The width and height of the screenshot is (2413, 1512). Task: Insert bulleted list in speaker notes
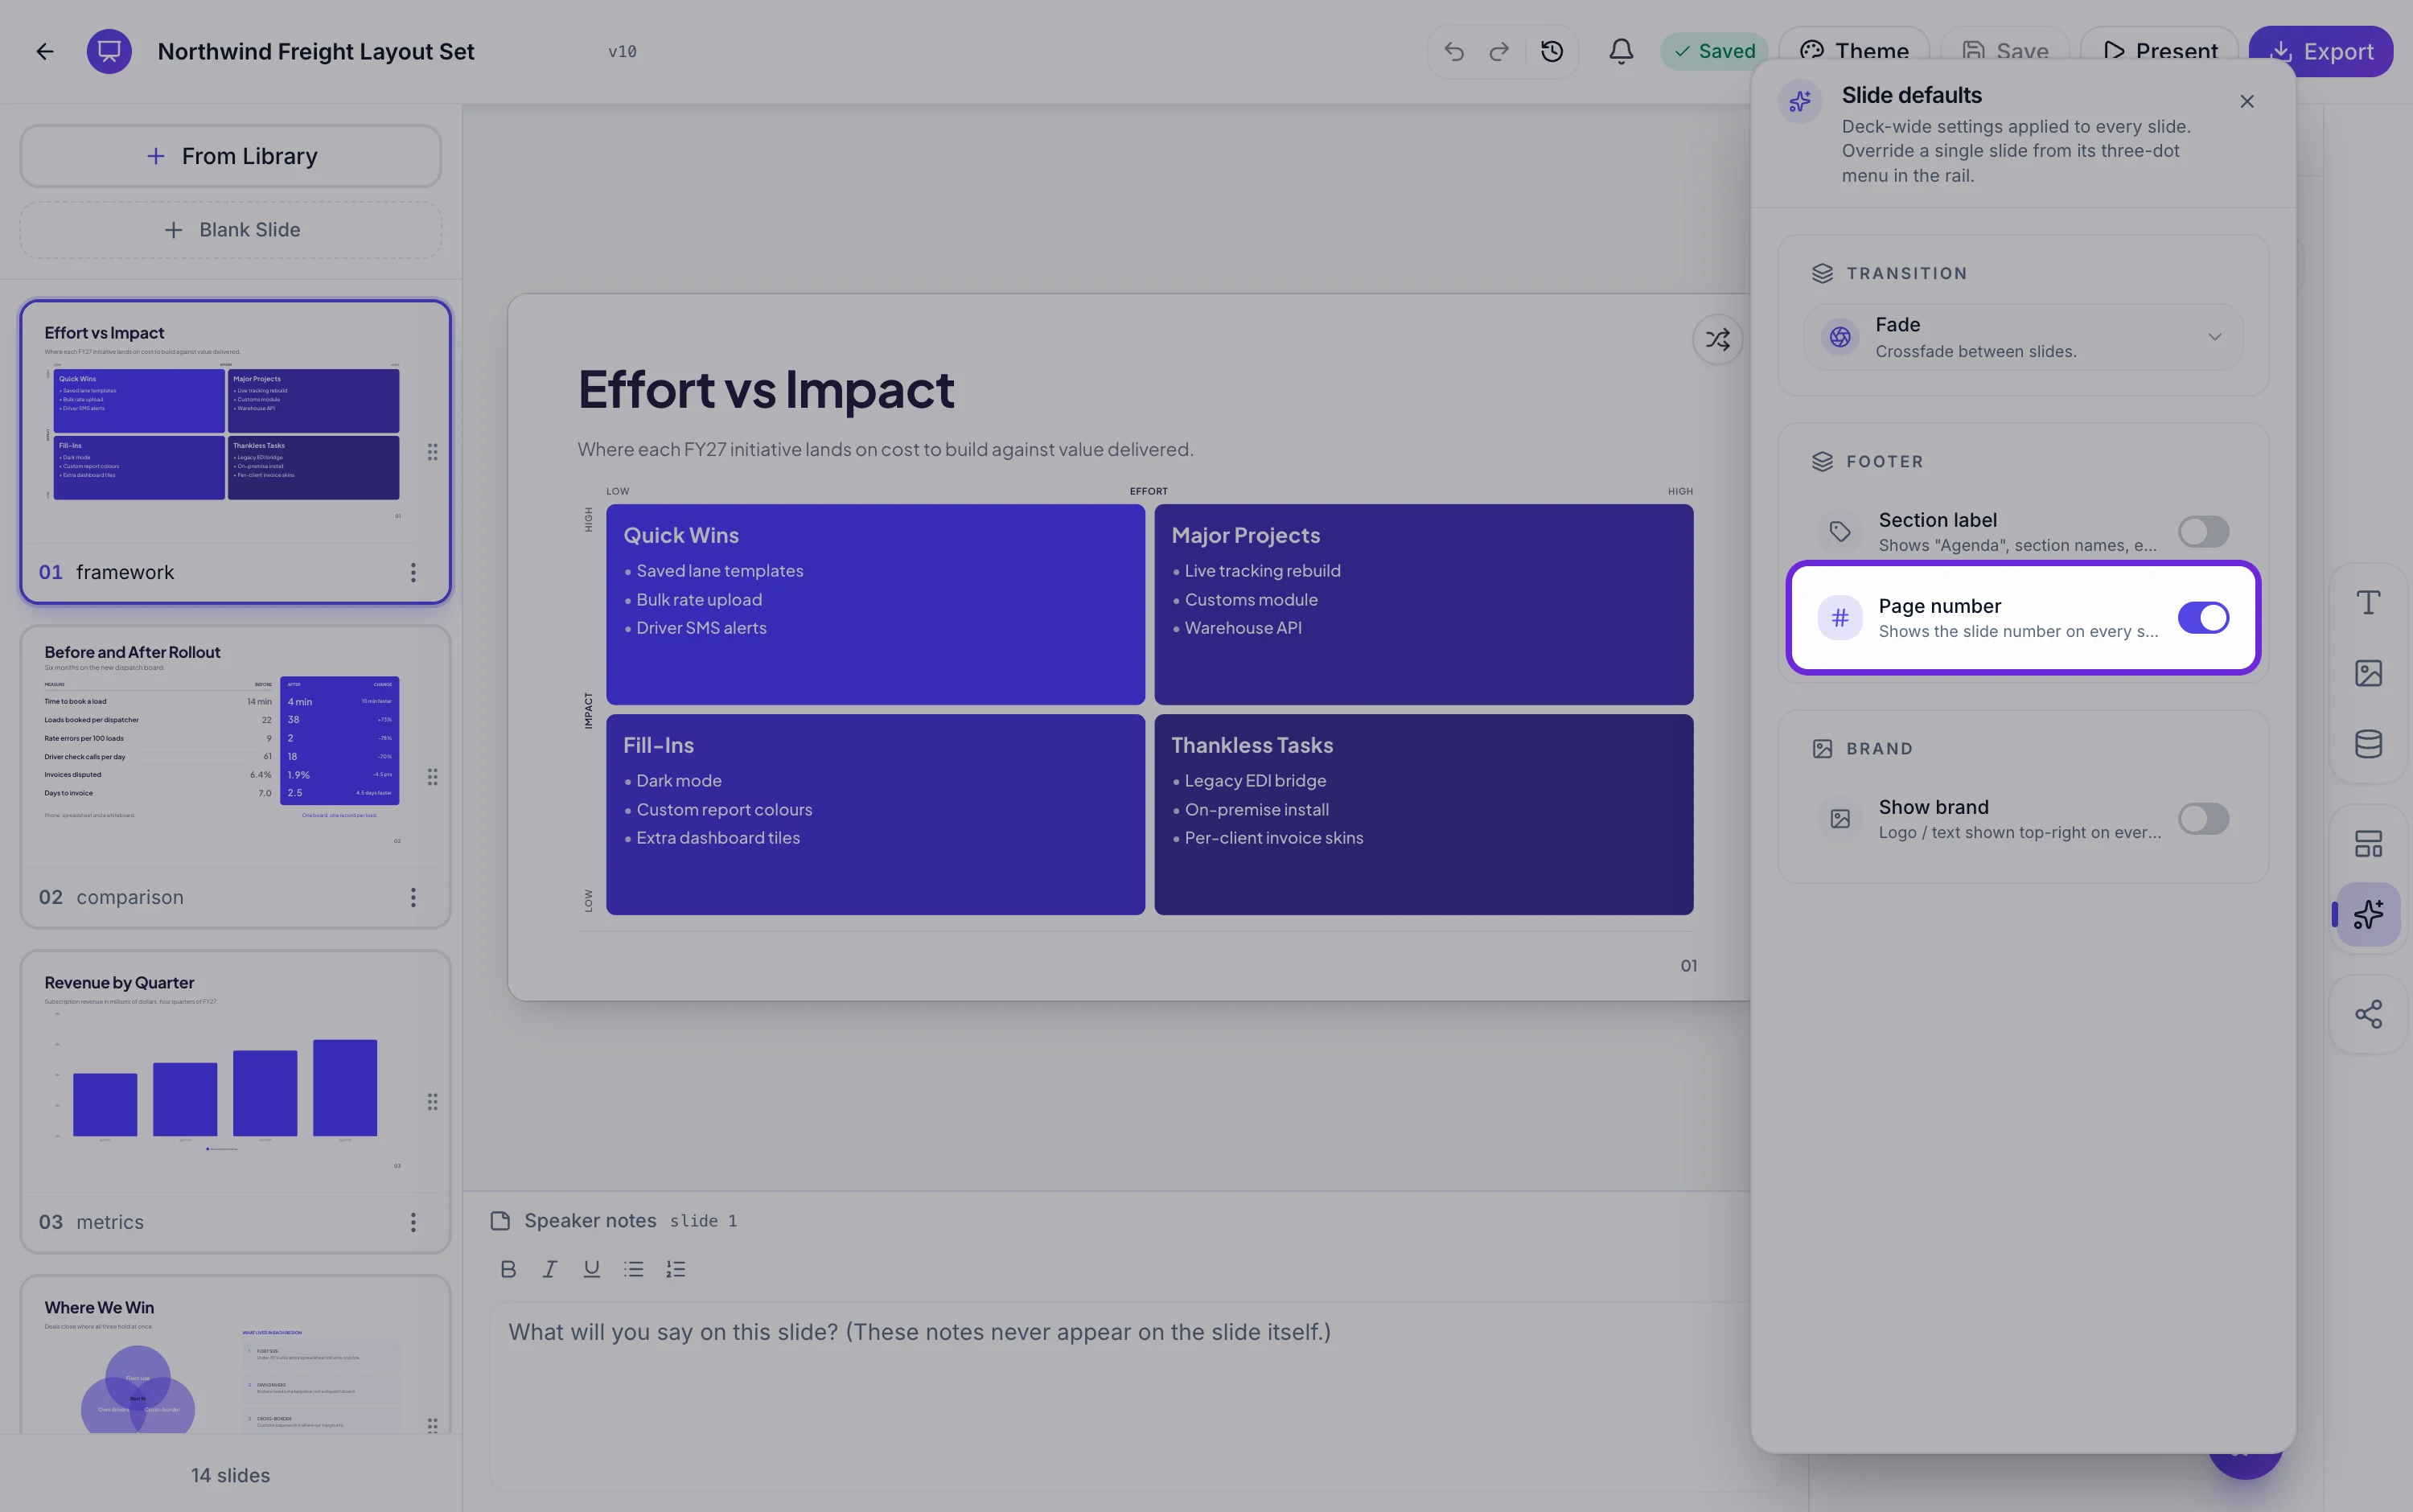pos(634,1269)
